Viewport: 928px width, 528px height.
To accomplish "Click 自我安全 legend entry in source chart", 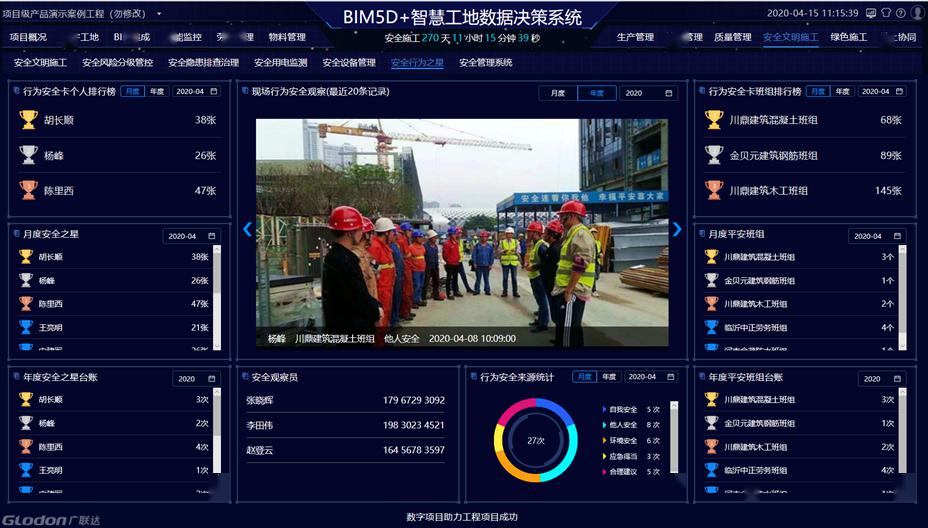I will (631, 409).
